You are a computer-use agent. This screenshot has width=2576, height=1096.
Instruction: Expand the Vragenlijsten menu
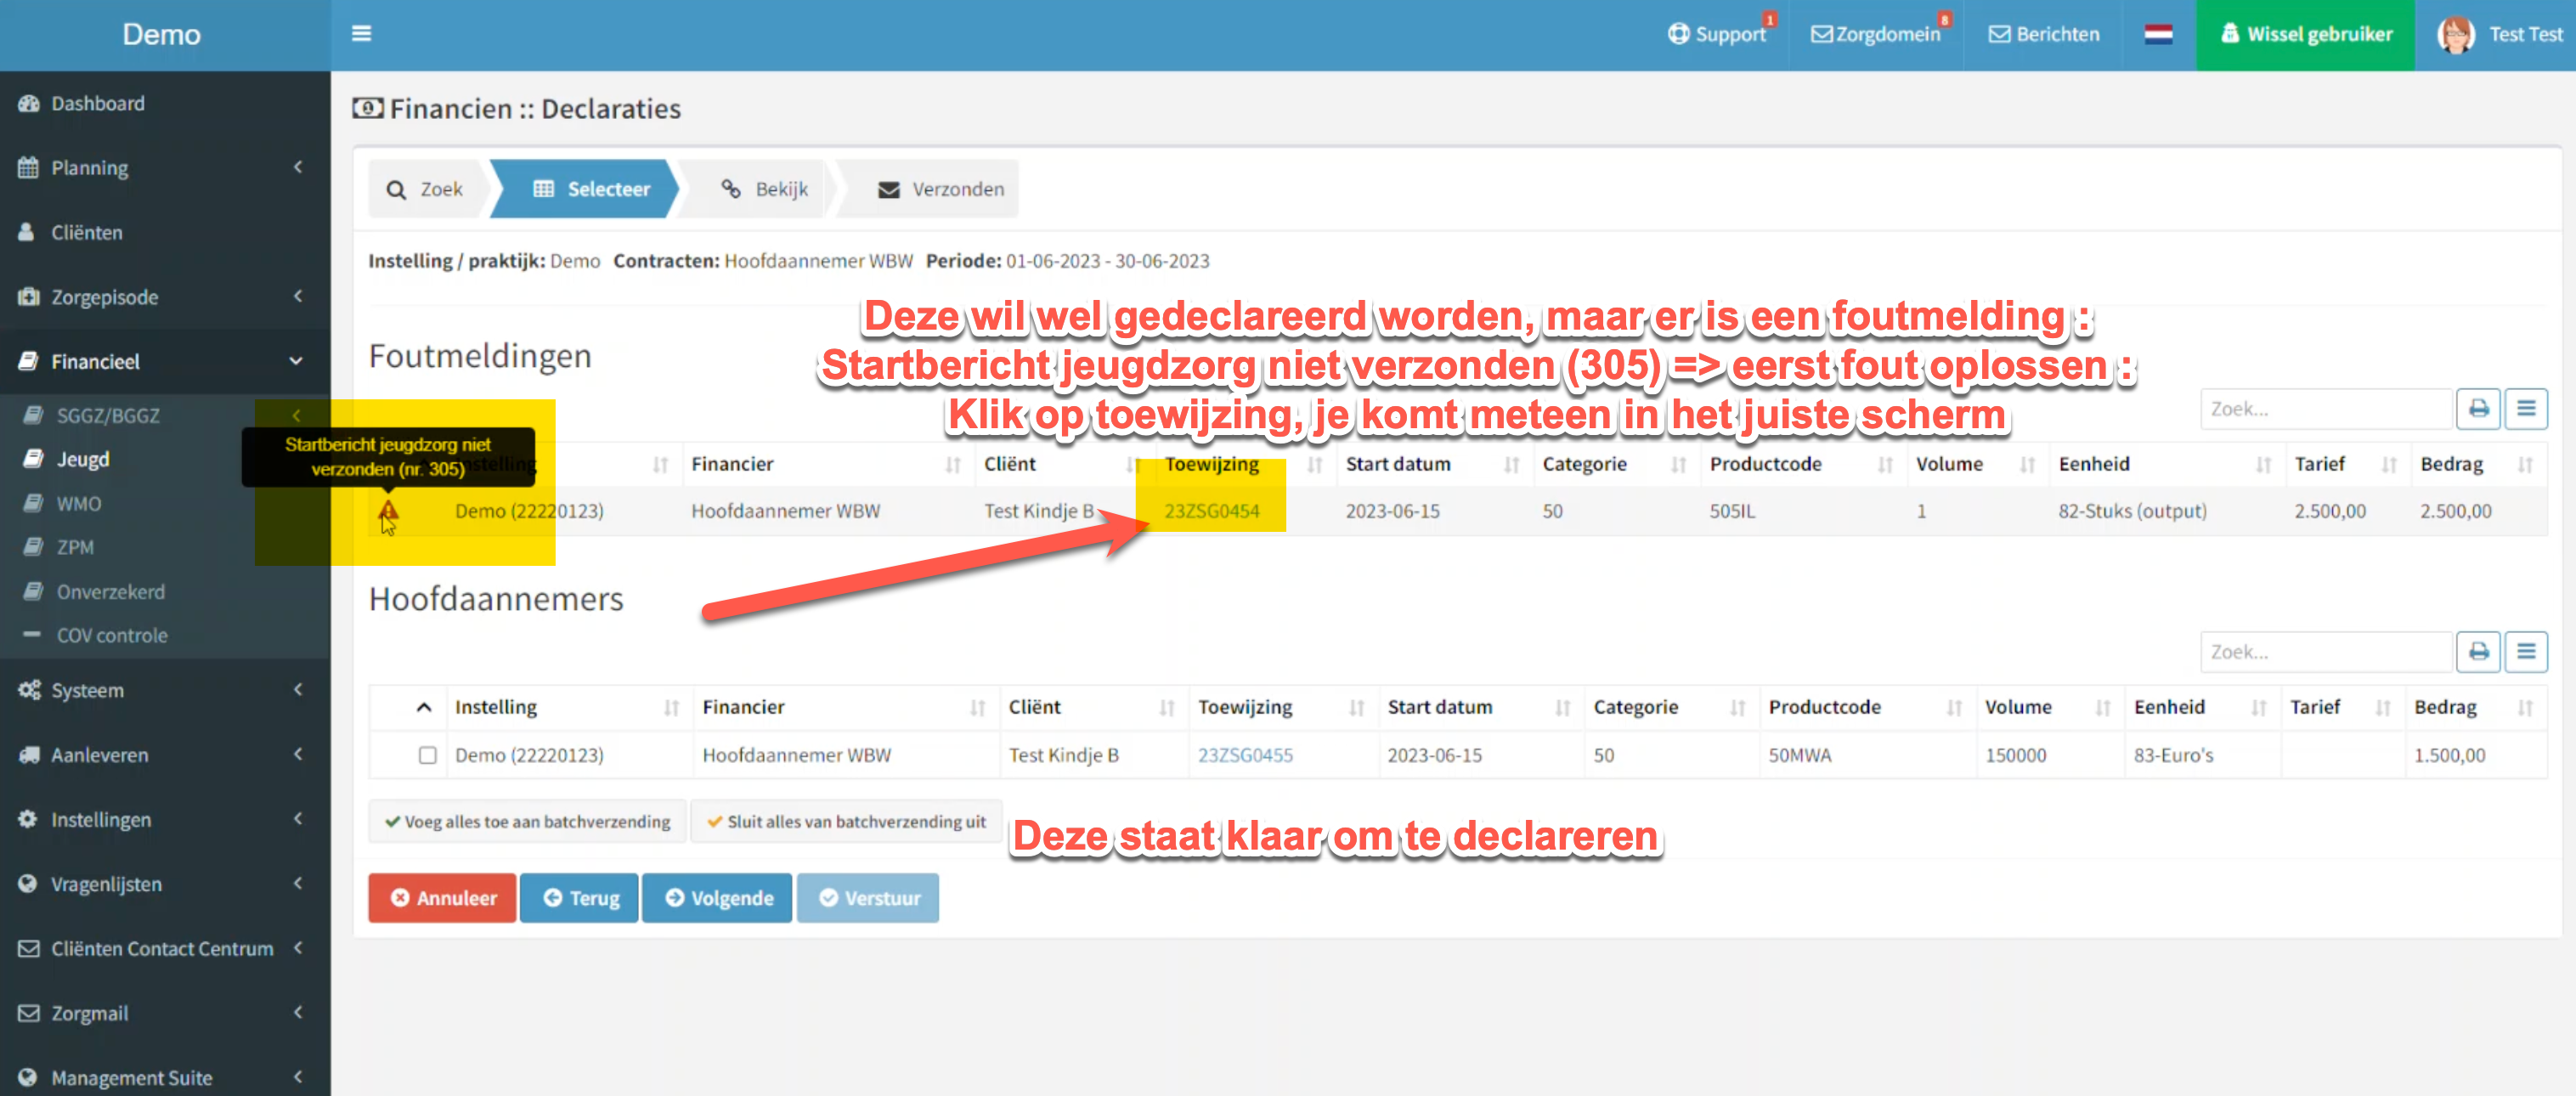[x=165, y=884]
